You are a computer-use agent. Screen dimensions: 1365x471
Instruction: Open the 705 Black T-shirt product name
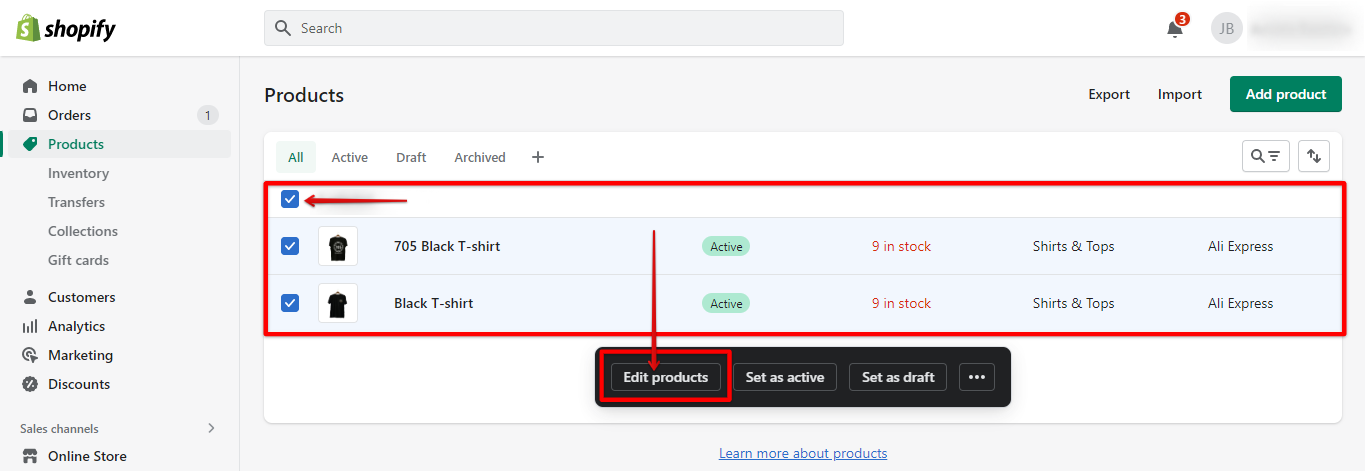(447, 246)
